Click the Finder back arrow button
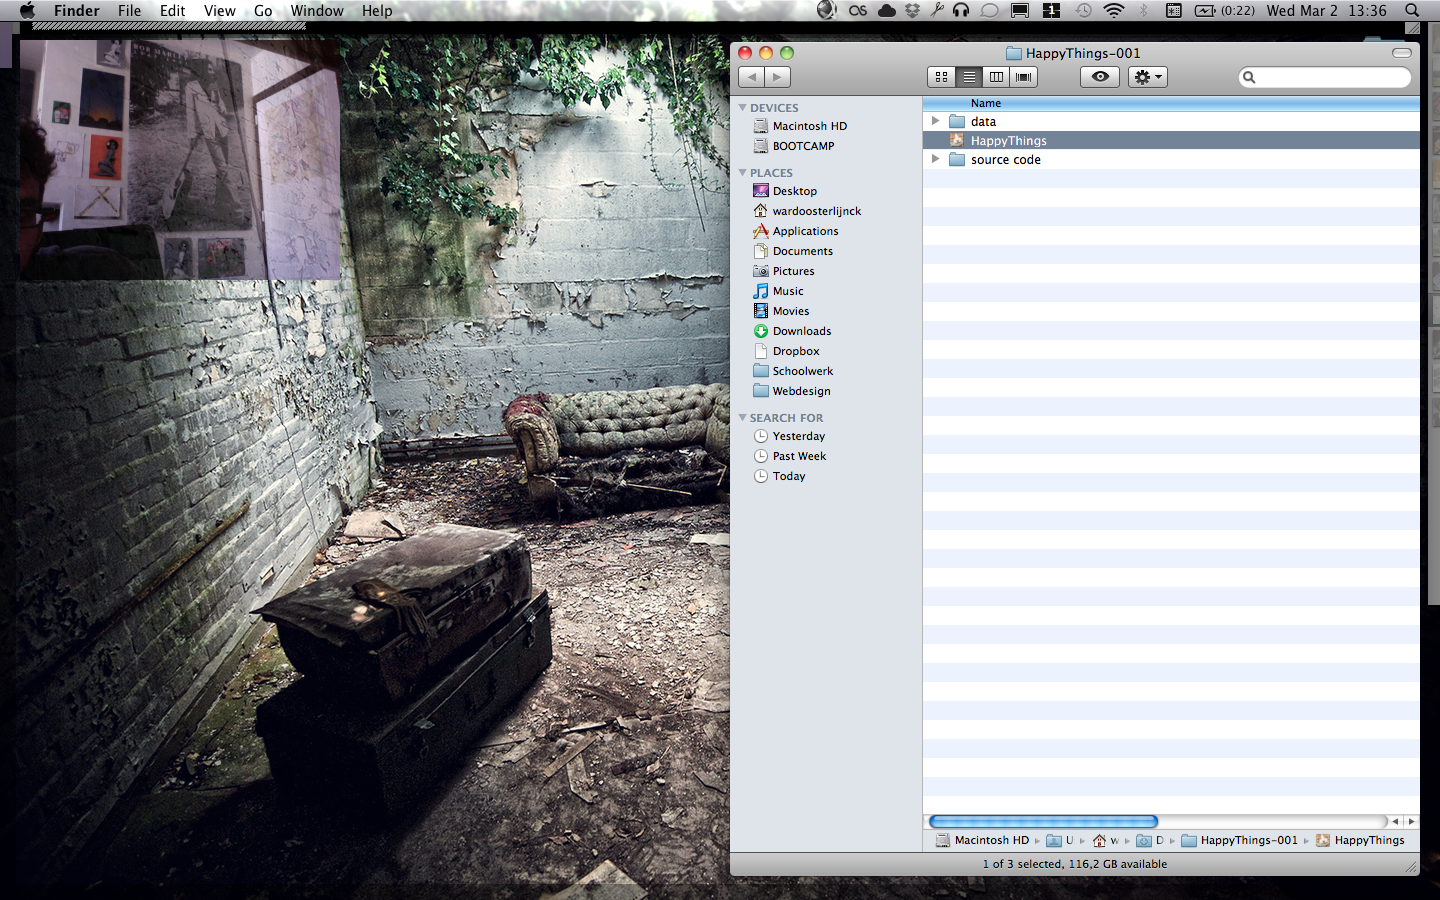This screenshot has width=1440, height=900. (752, 77)
